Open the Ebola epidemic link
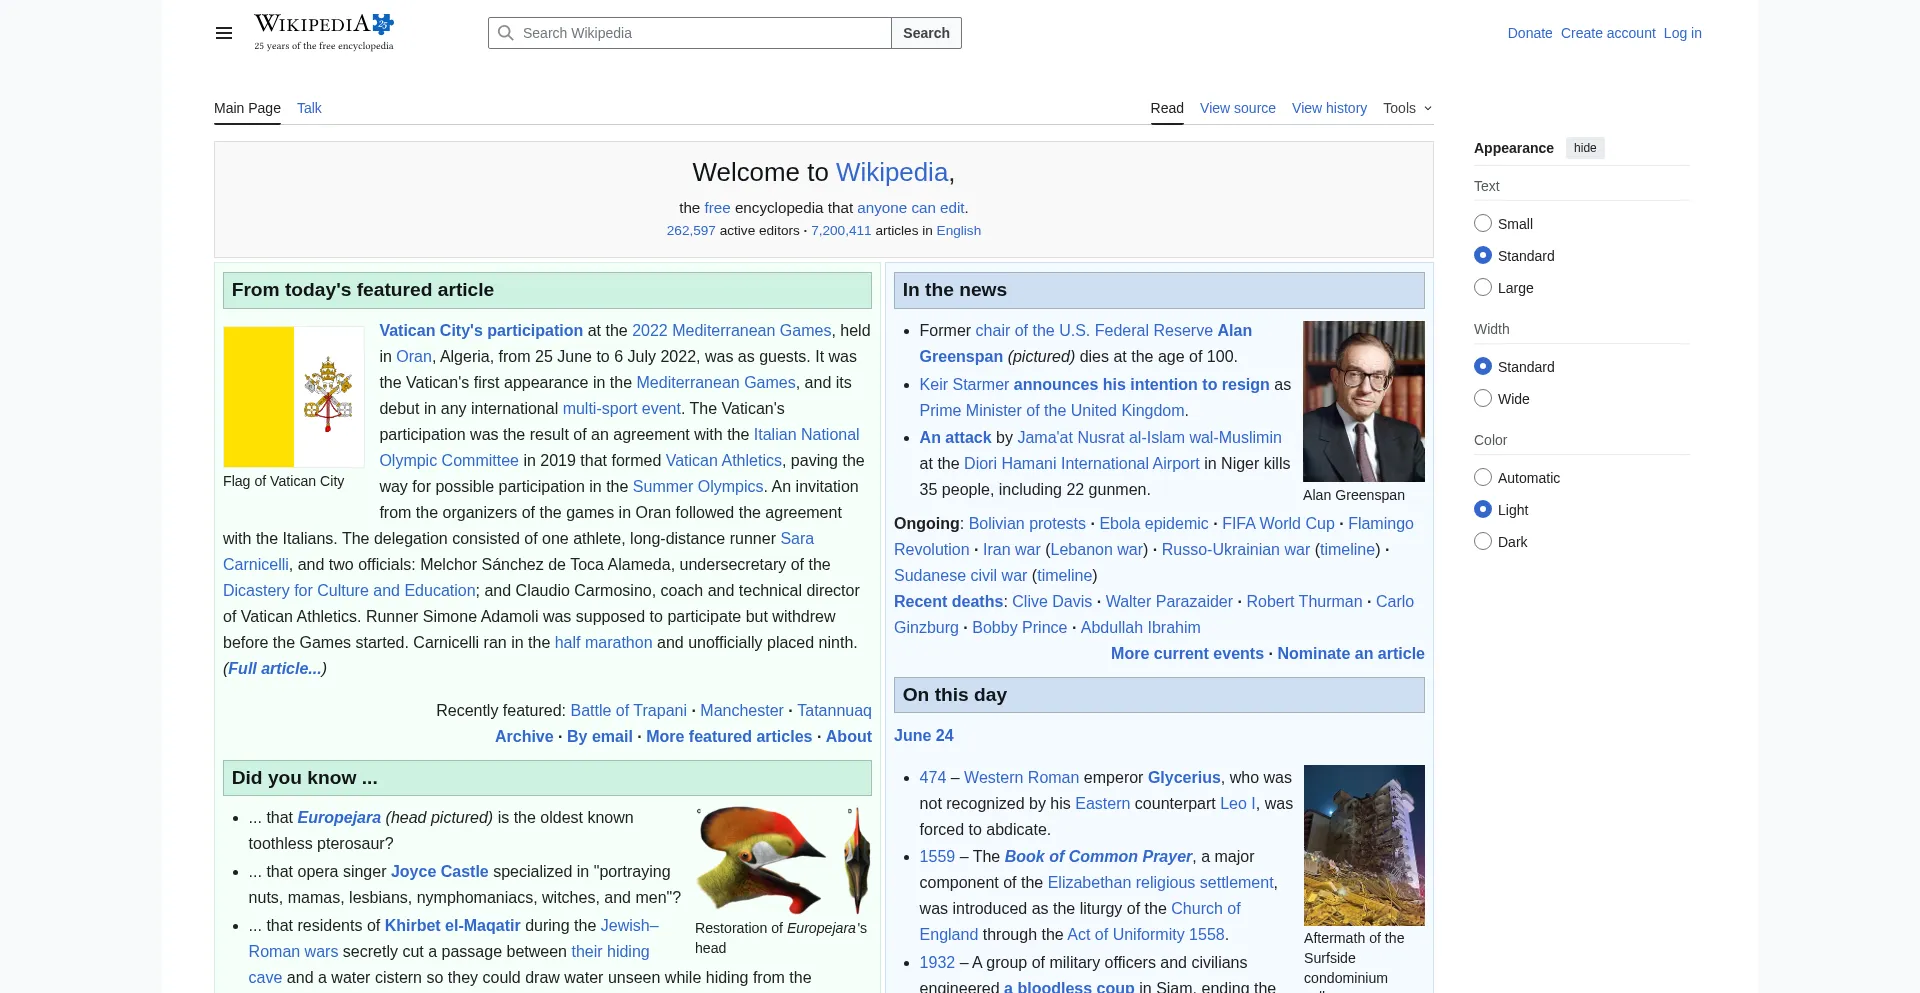The image size is (1920, 993). [1154, 523]
